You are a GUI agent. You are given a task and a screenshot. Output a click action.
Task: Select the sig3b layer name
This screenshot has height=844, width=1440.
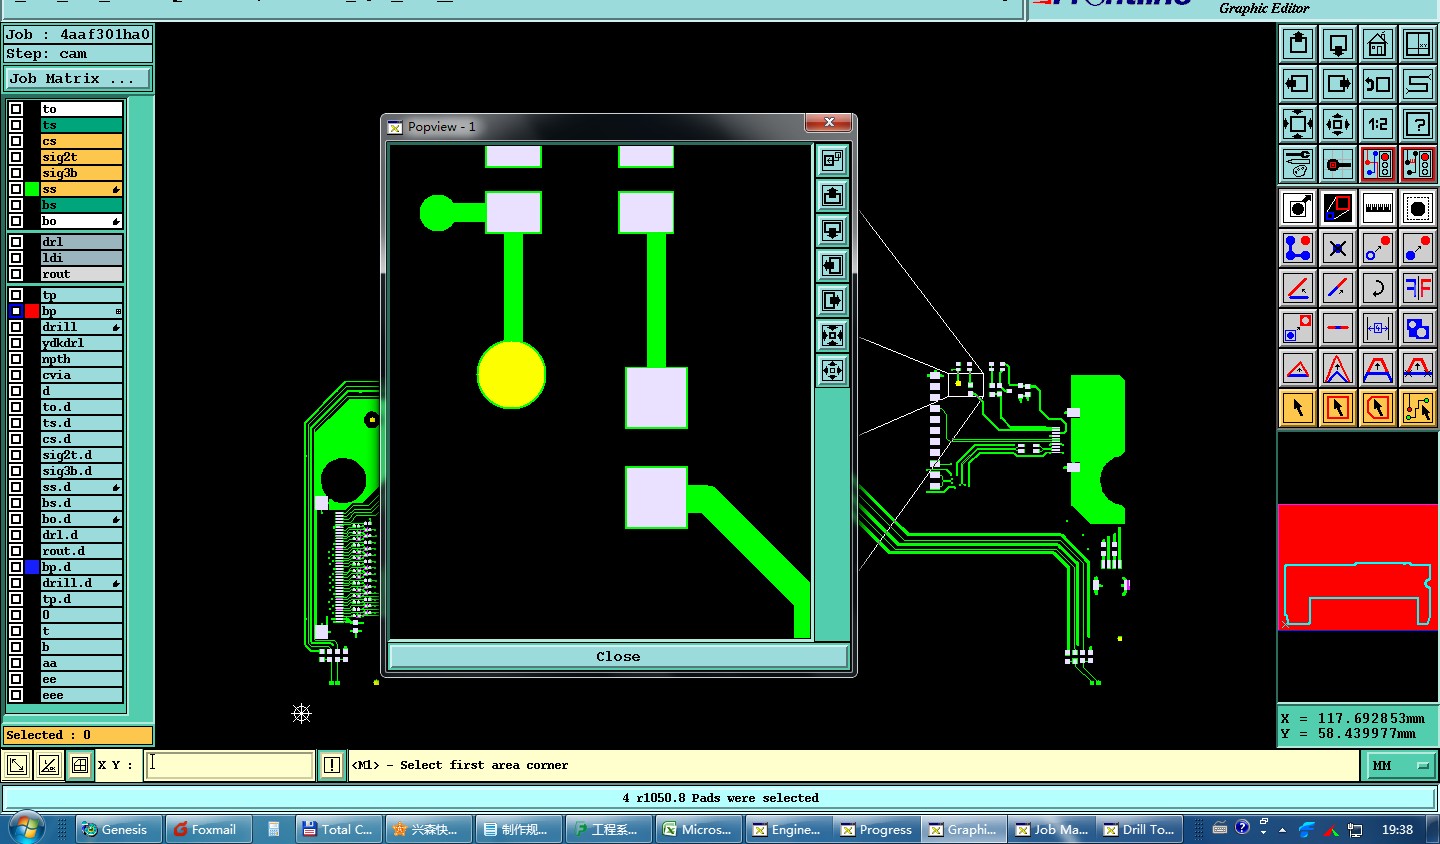coord(81,173)
